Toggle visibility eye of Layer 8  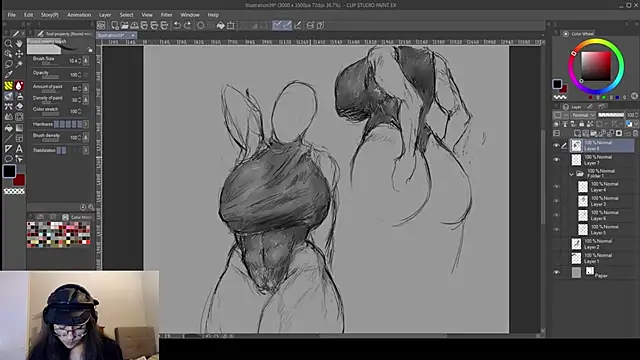pyautogui.click(x=556, y=146)
